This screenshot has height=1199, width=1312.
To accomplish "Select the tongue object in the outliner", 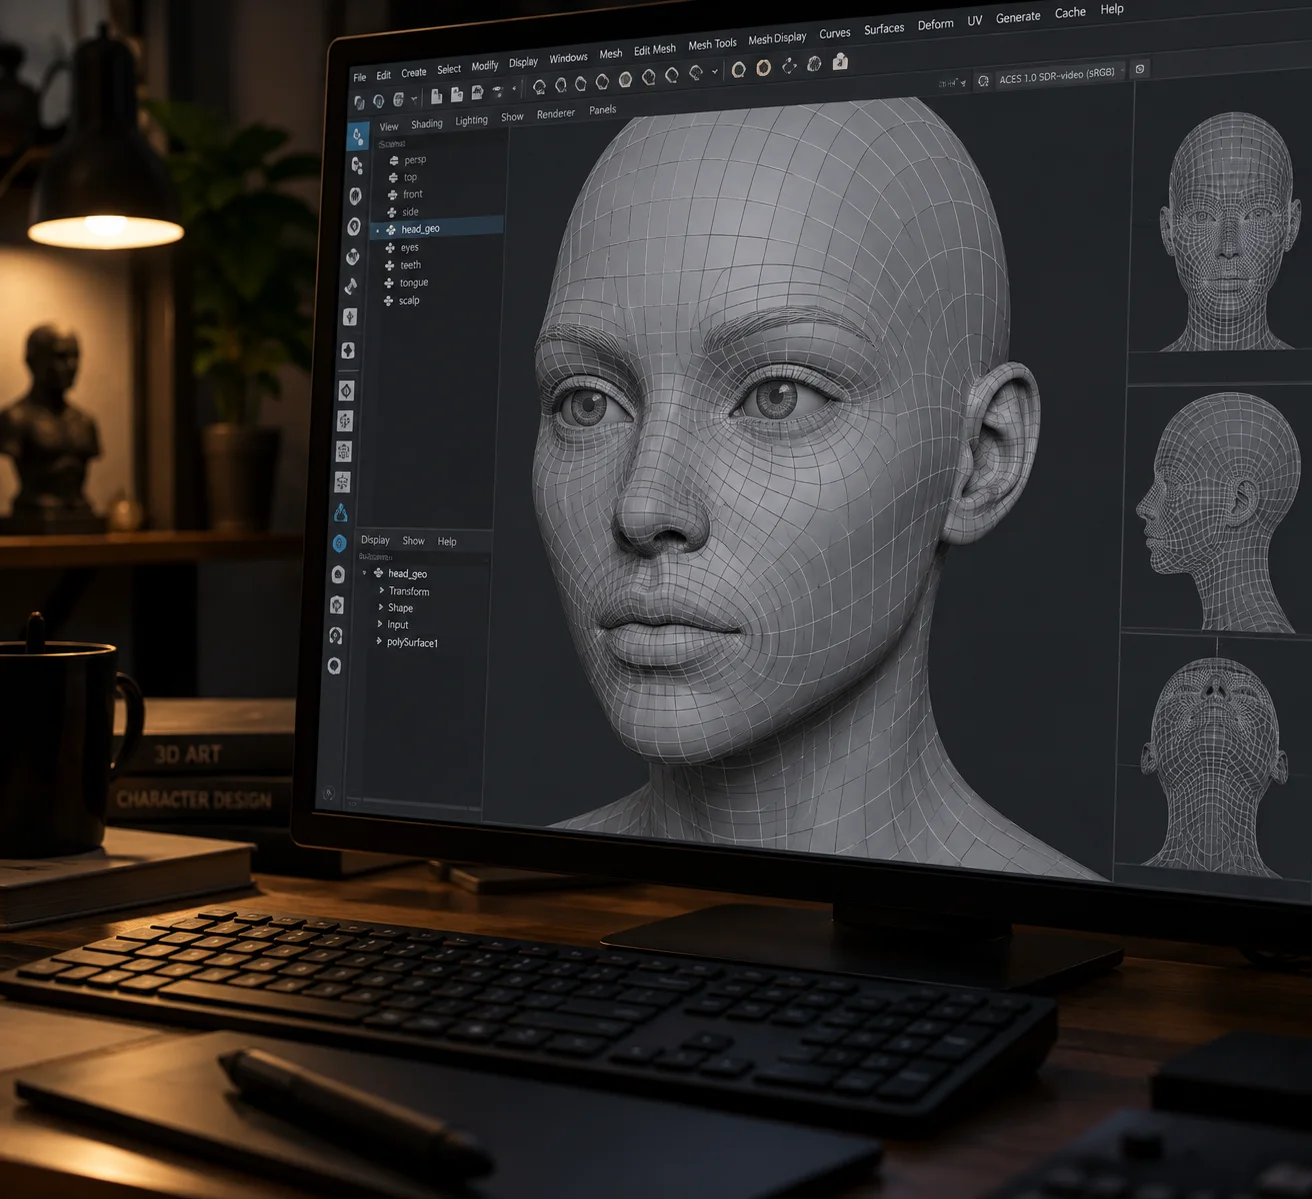I will click(x=413, y=283).
